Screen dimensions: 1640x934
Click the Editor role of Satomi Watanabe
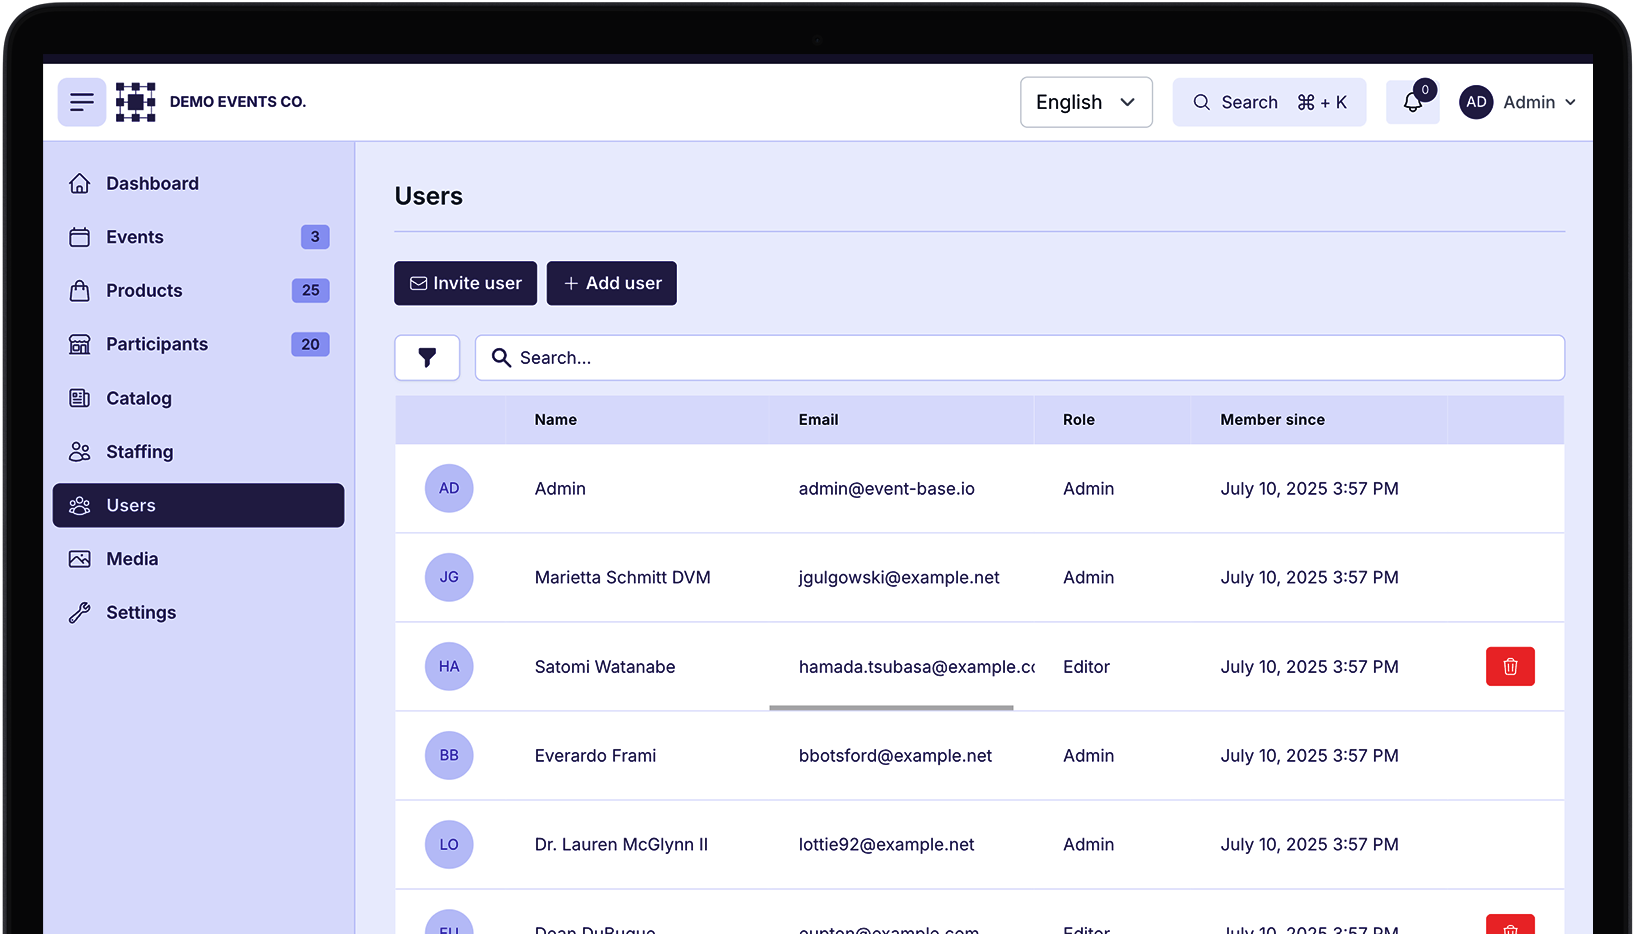[1086, 667]
